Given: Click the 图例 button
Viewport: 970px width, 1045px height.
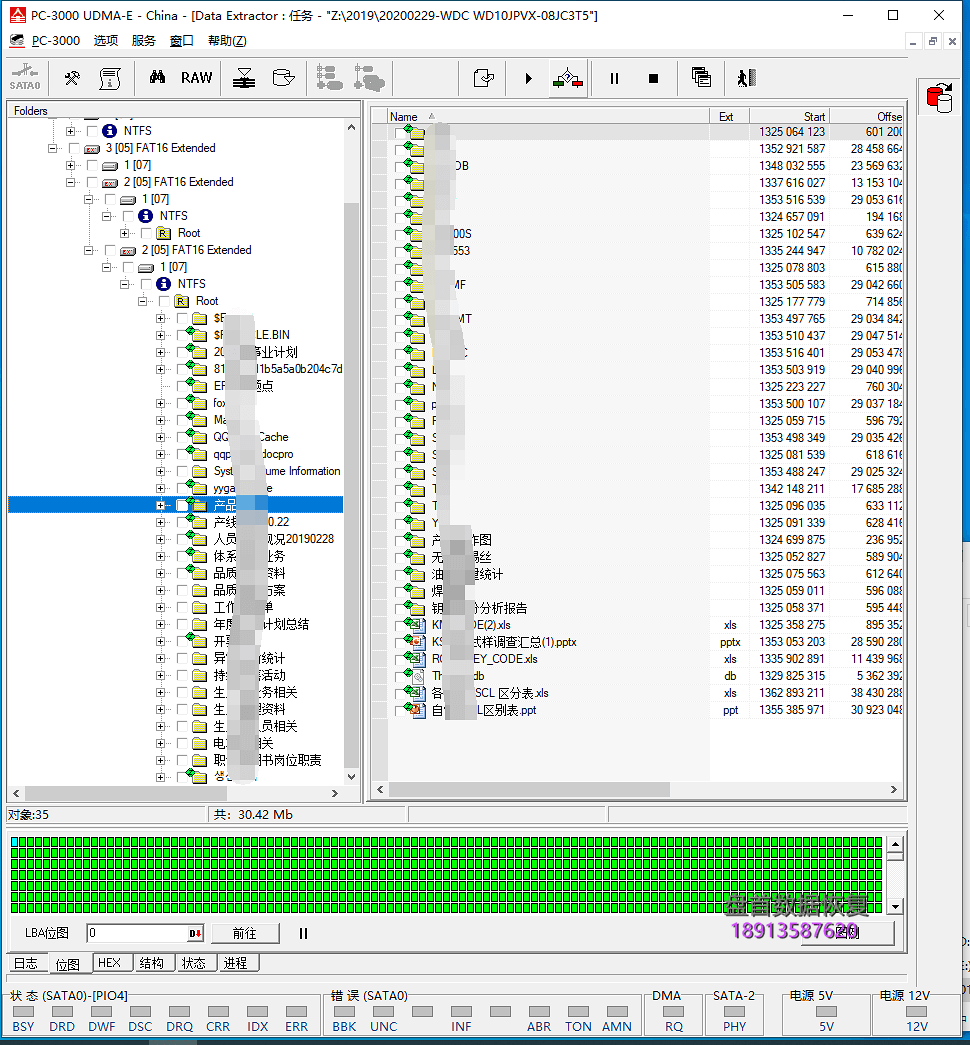Looking at the screenshot, I should (847, 933).
